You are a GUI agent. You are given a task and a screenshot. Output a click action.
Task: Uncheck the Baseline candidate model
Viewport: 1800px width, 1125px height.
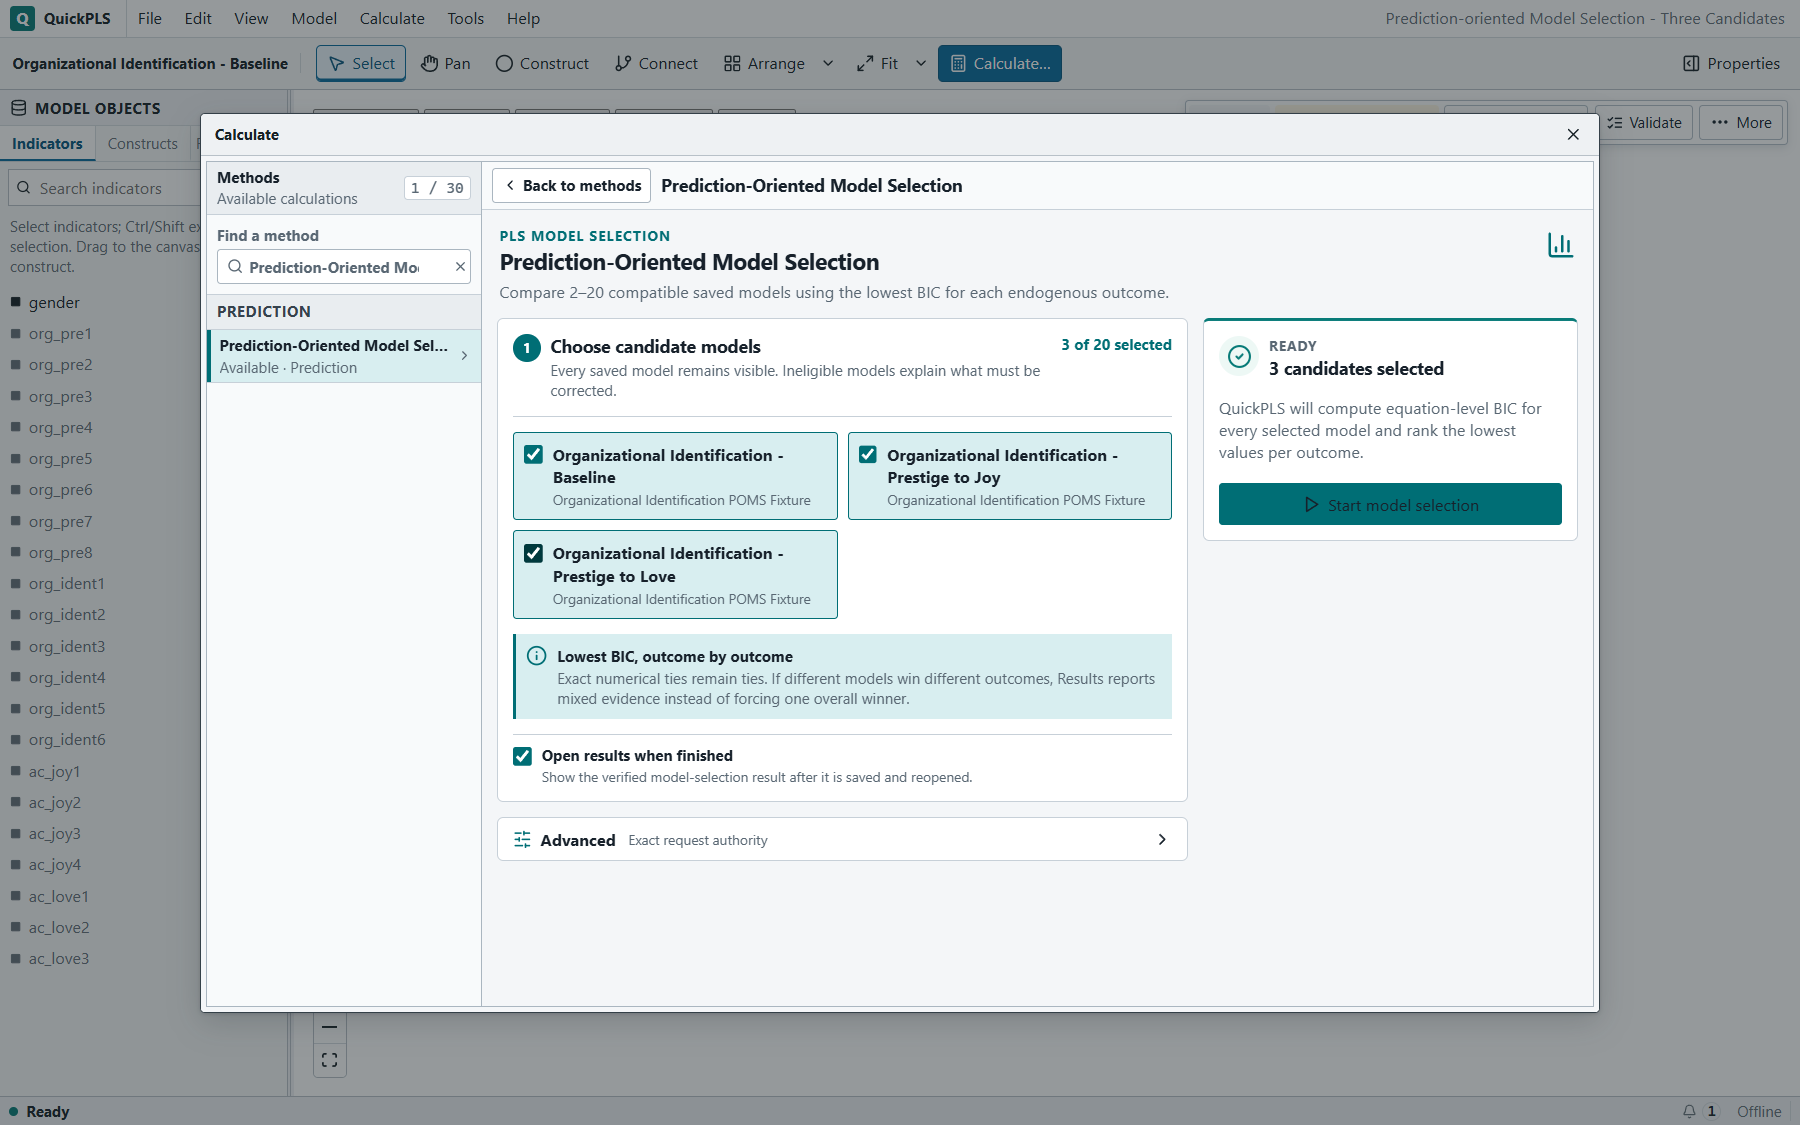click(x=534, y=454)
